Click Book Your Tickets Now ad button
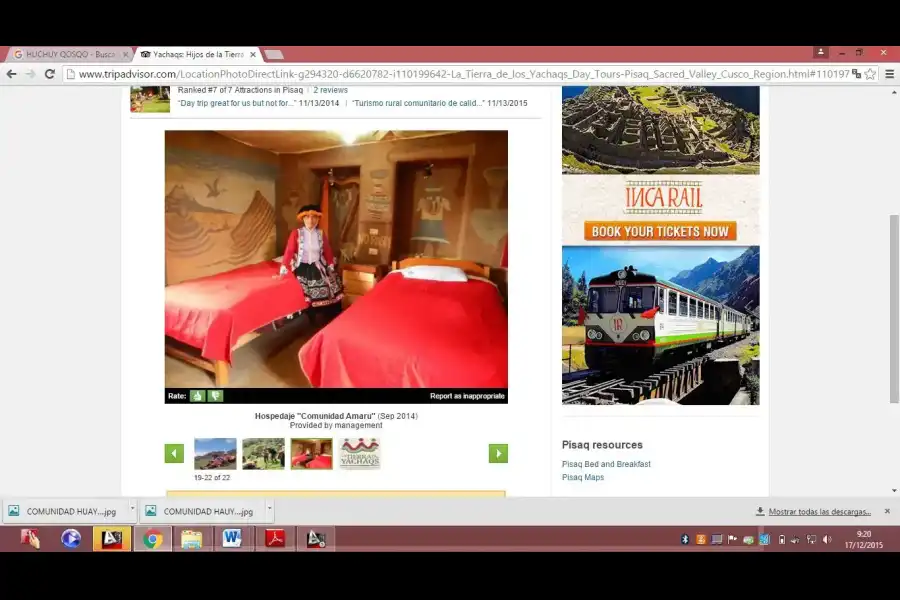The width and height of the screenshot is (900, 600). [x=660, y=231]
